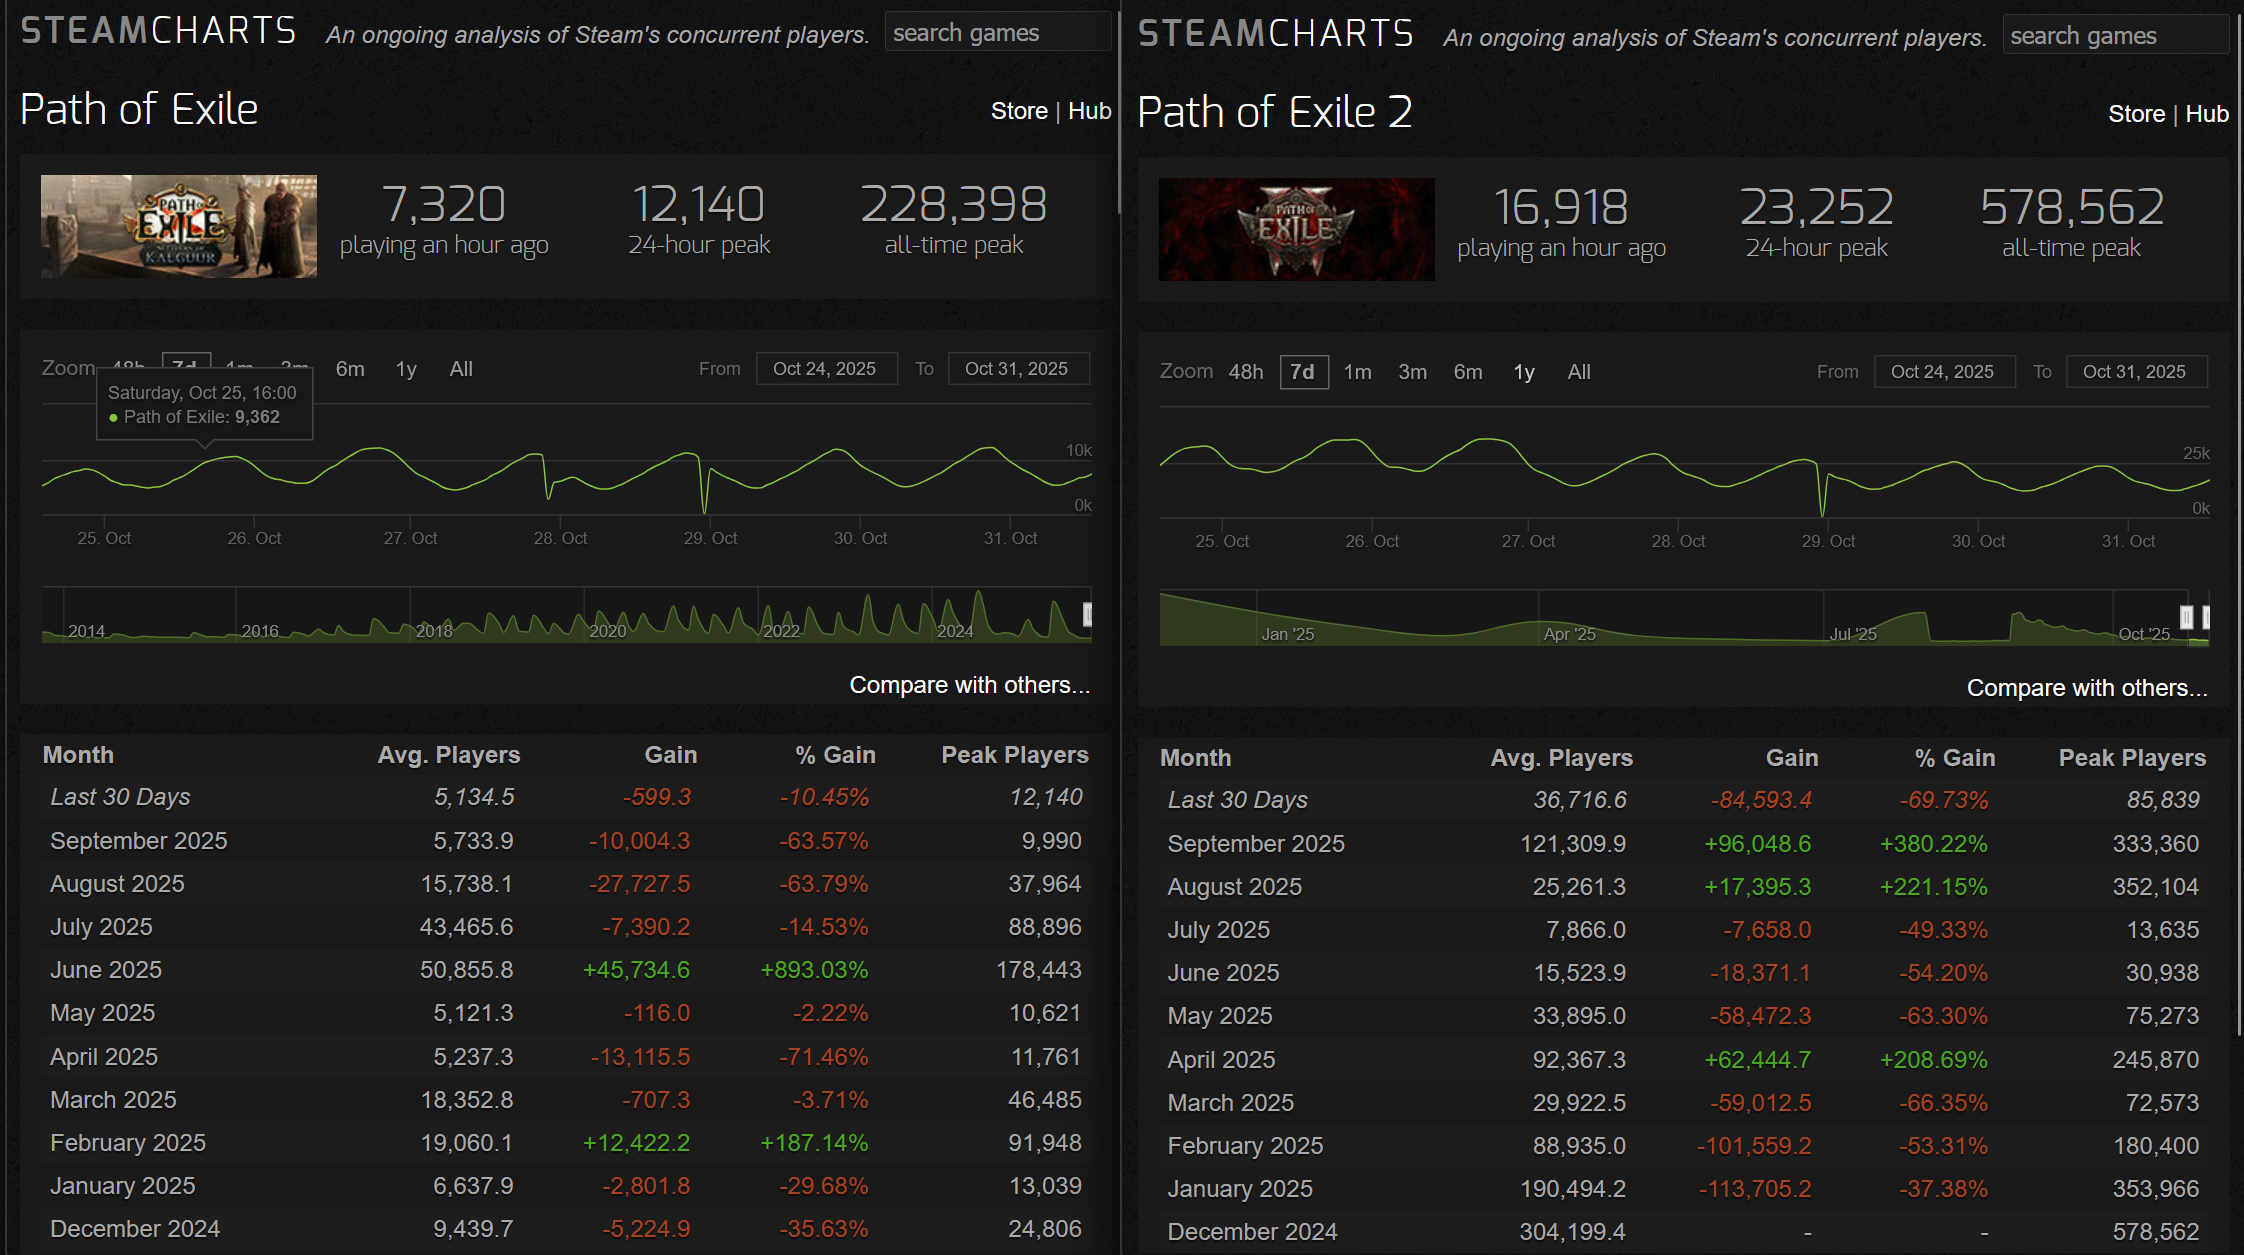Switch Path of Exile chart to All zoom

461,369
